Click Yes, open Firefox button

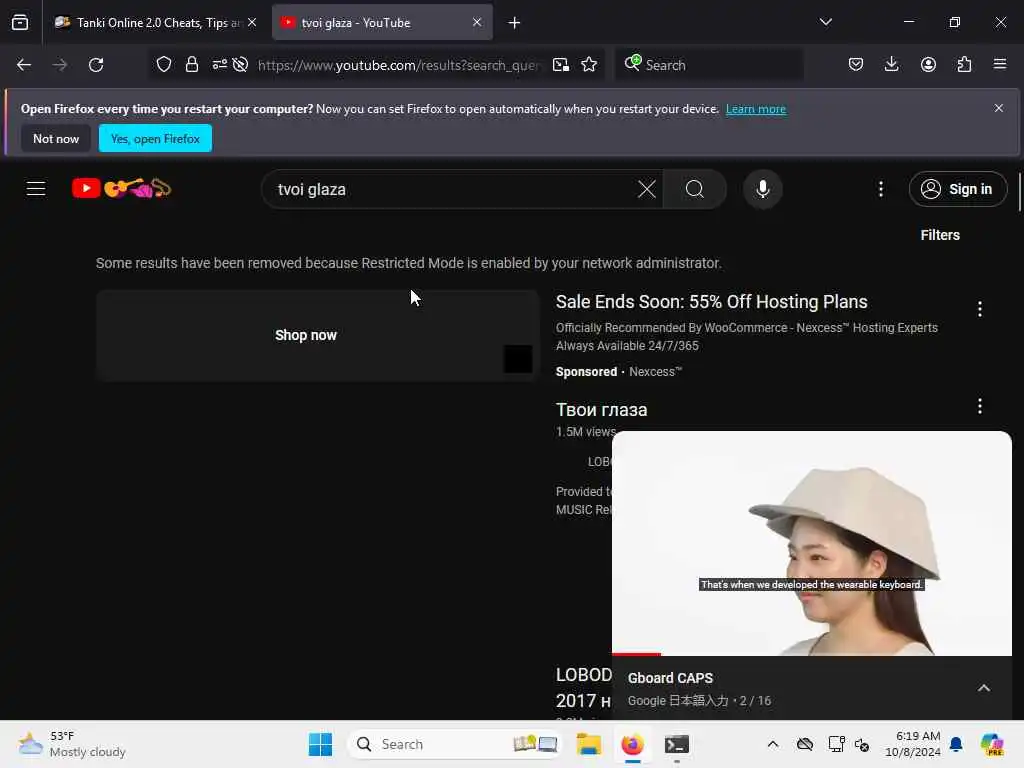(x=155, y=138)
